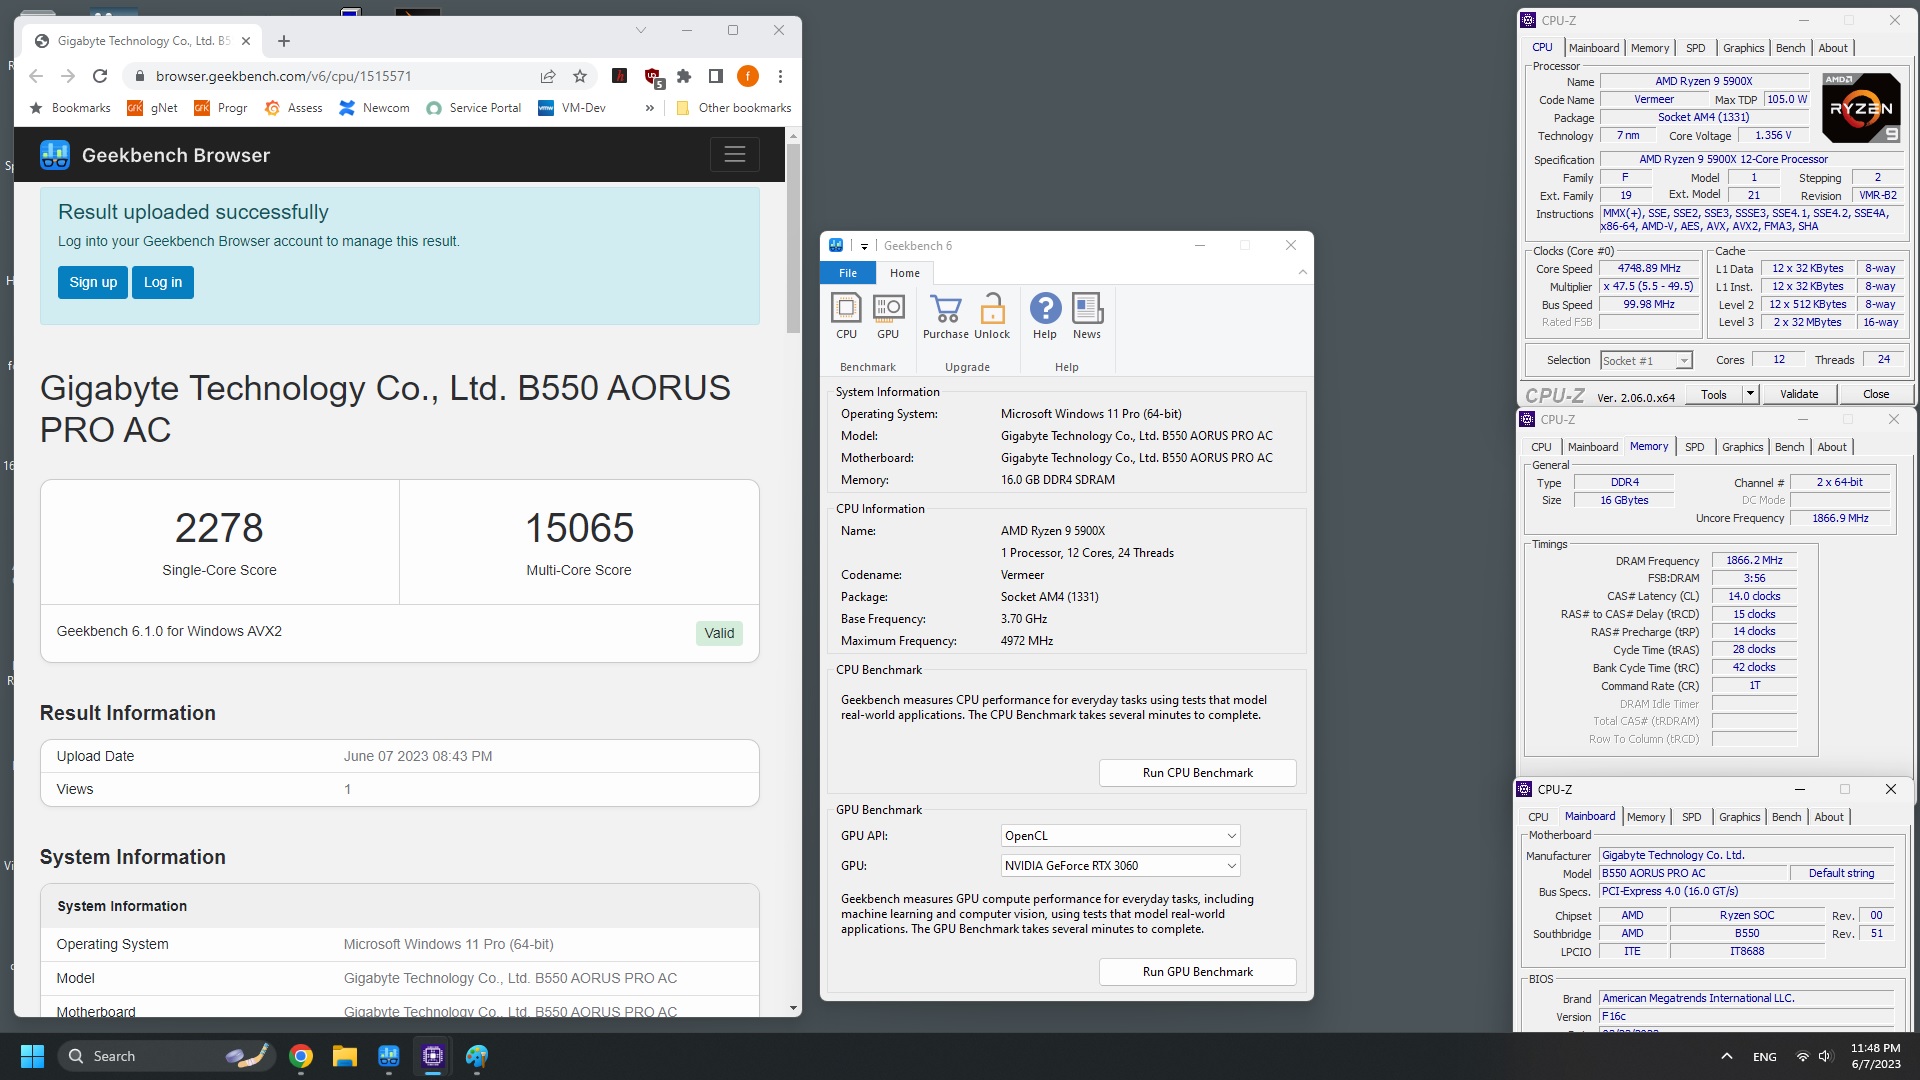This screenshot has width=1920, height=1080.
Task: Open File Explorer from the taskbar
Action: pos(345,1056)
